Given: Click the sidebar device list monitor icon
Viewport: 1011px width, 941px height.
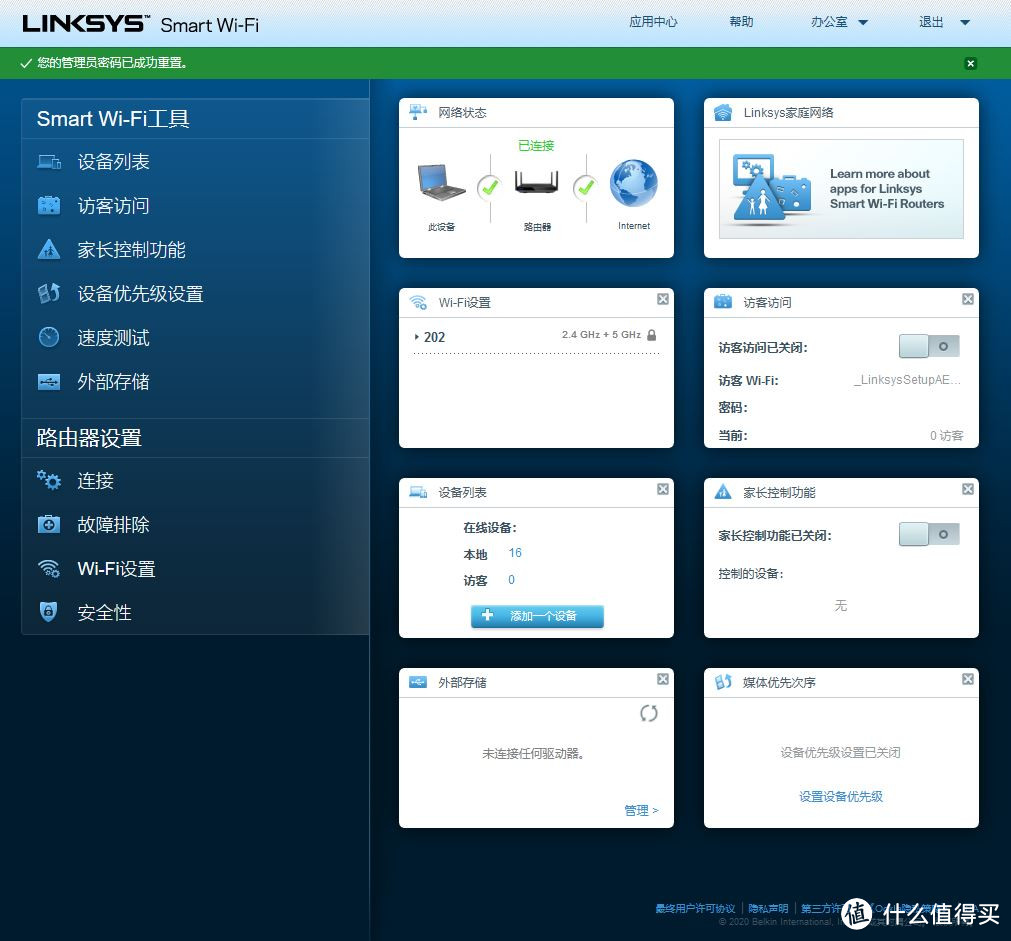Looking at the screenshot, I should (49, 162).
